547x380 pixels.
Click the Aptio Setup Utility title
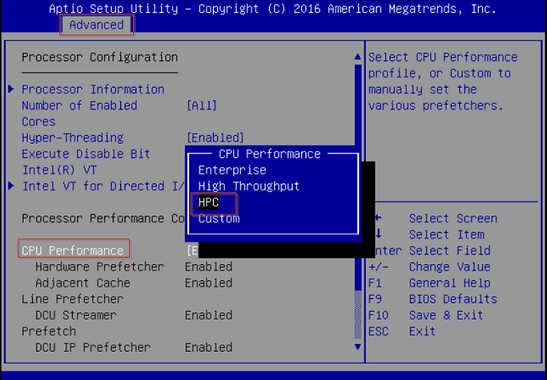tap(272, 9)
